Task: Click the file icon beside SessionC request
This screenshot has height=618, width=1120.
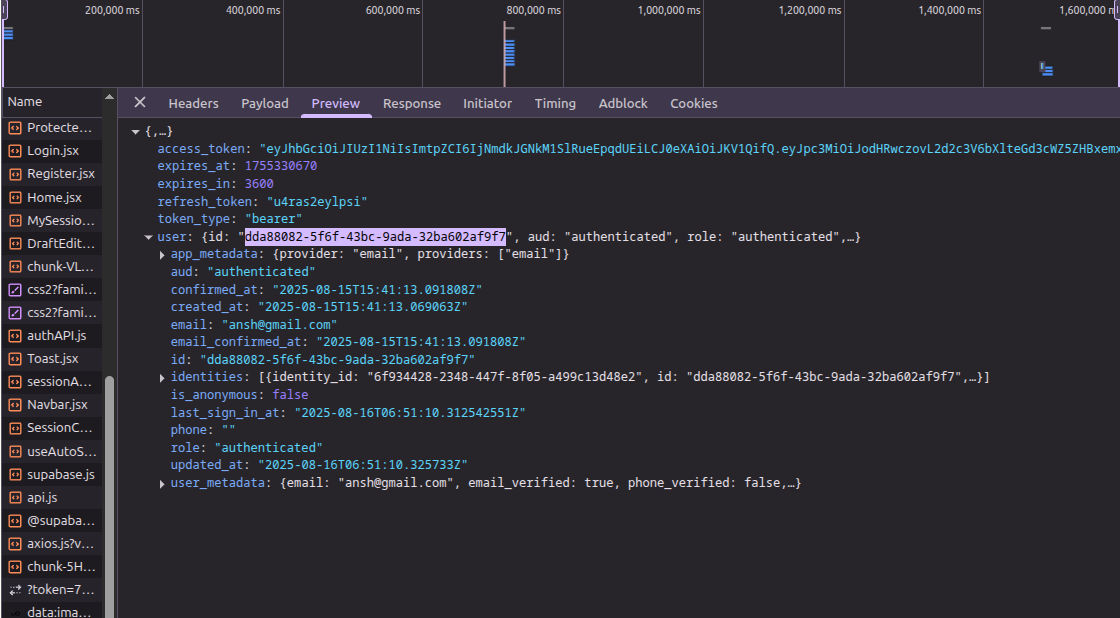Action: click(14, 428)
